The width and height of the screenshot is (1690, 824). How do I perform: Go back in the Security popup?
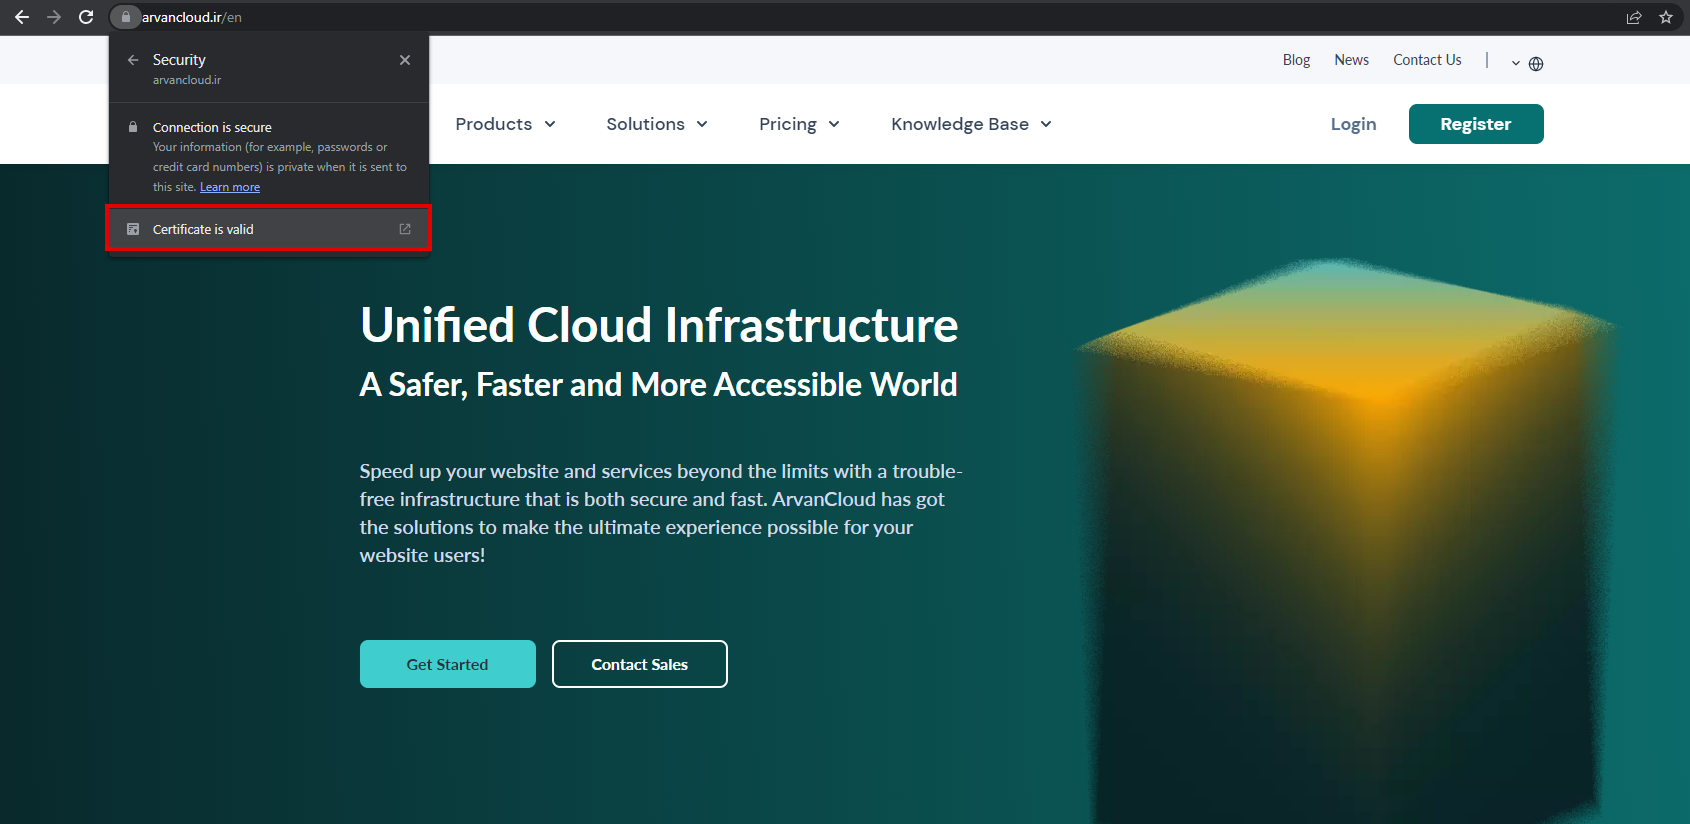(x=133, y=60)
